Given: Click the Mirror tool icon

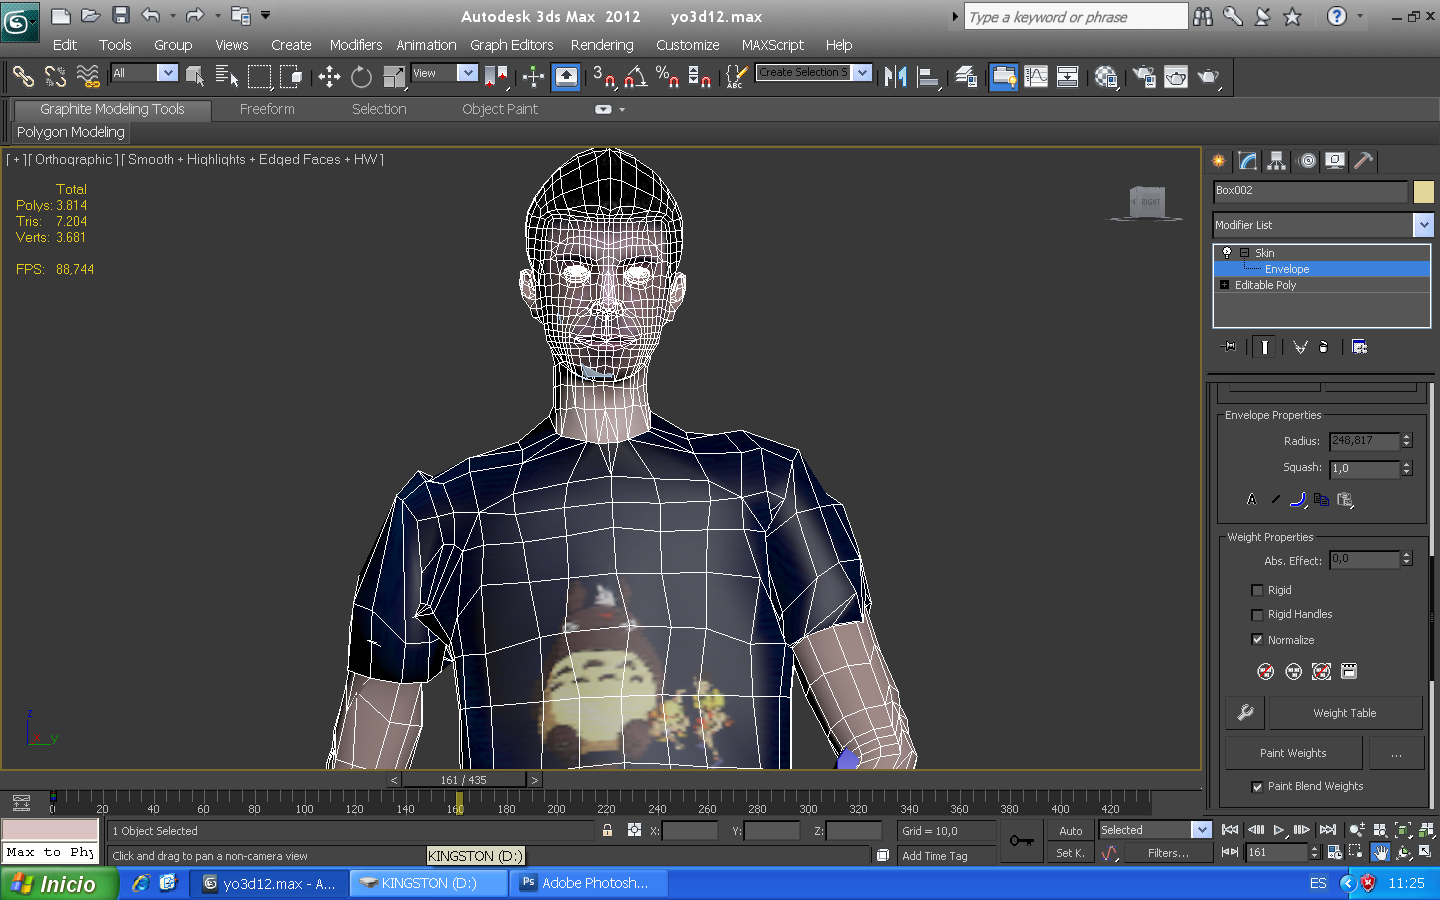Looking at the screenshot, I should click(x=896, y=77).
